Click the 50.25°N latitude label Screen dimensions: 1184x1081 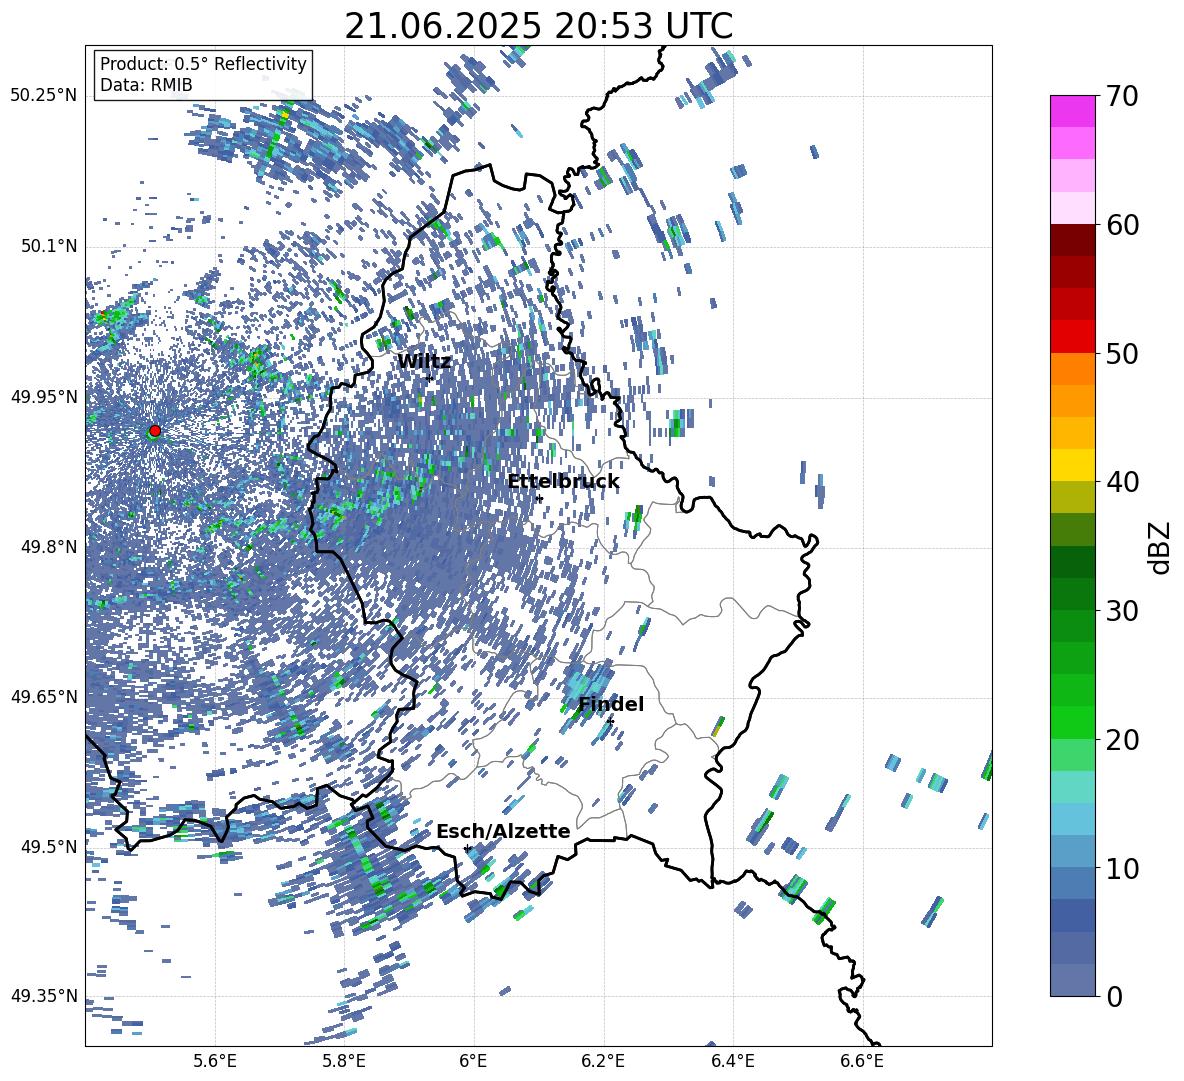[45, 96]
